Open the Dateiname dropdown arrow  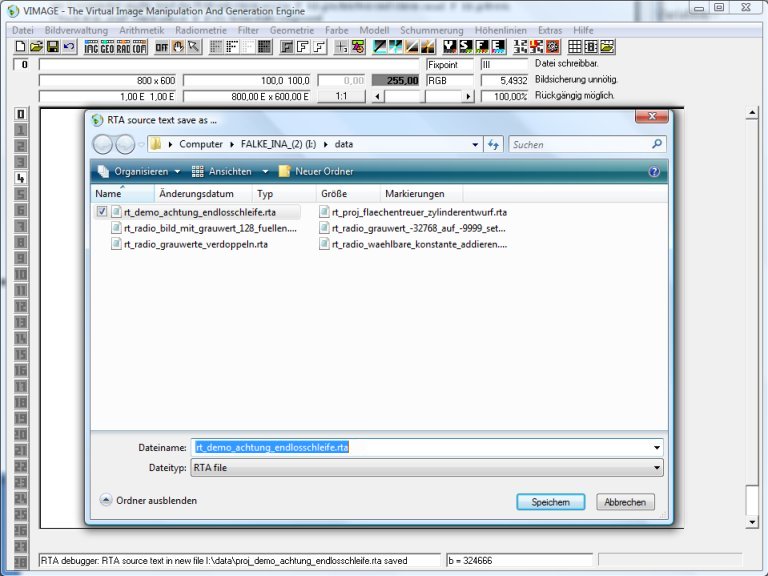pyautogui.click(x=656, y=447)
